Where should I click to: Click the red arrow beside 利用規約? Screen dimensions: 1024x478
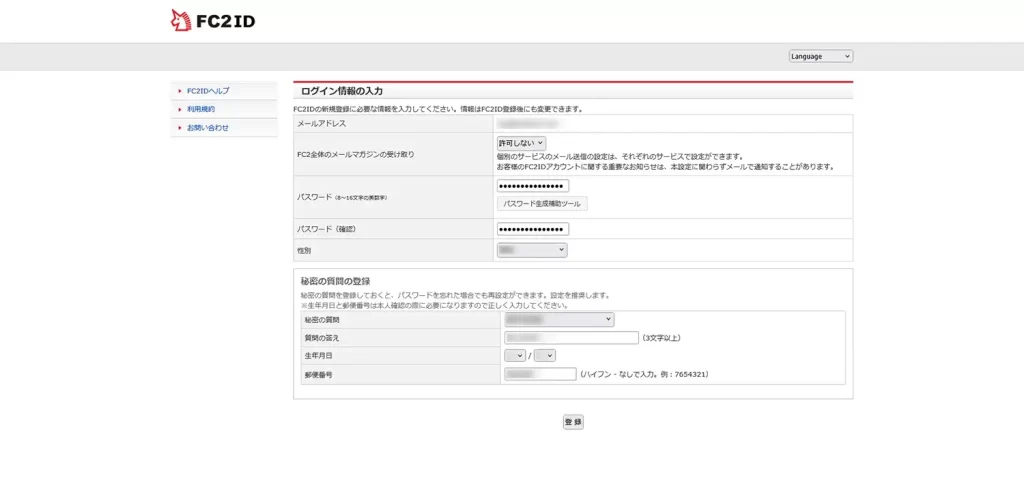pos(179,109)
